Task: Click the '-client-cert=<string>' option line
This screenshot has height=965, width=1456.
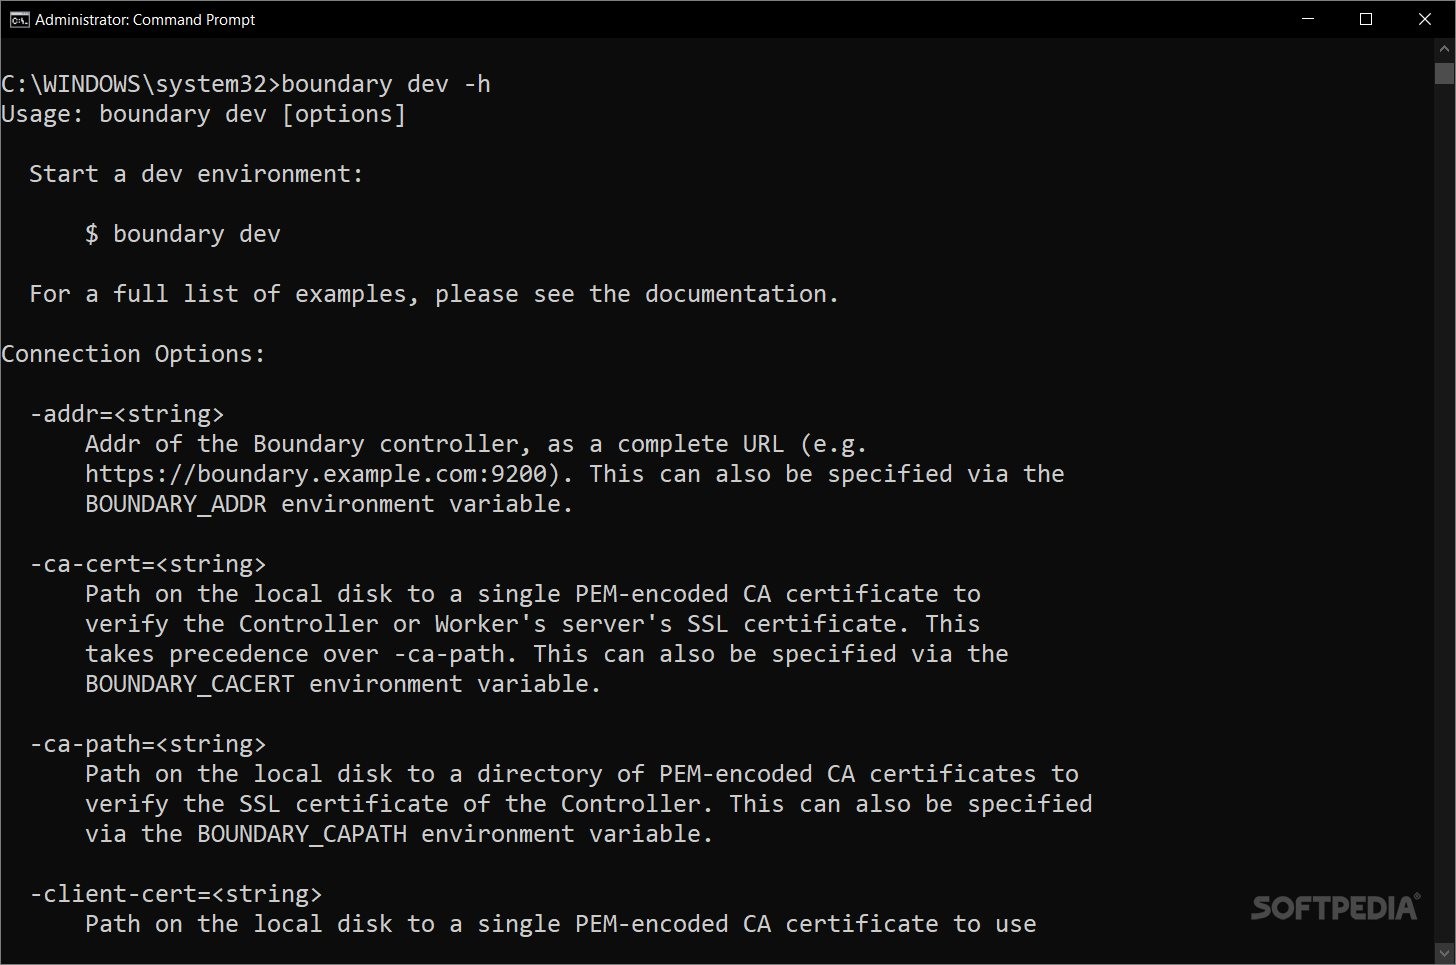Action: (176, 894)
